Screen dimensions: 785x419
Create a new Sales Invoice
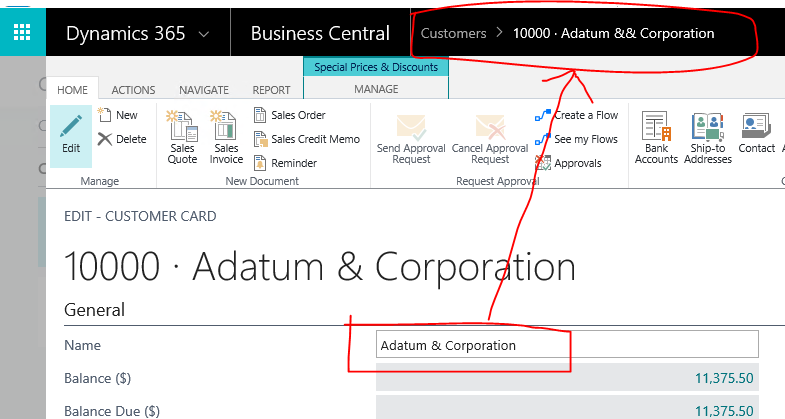coord(226,137)
